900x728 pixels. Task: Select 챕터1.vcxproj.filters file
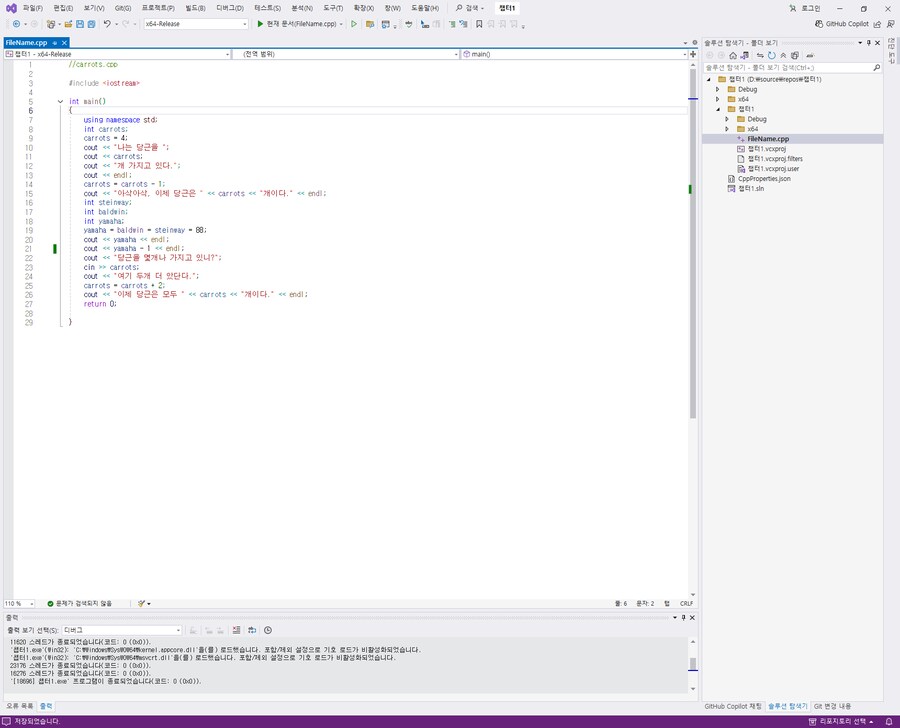click(775, 159)
